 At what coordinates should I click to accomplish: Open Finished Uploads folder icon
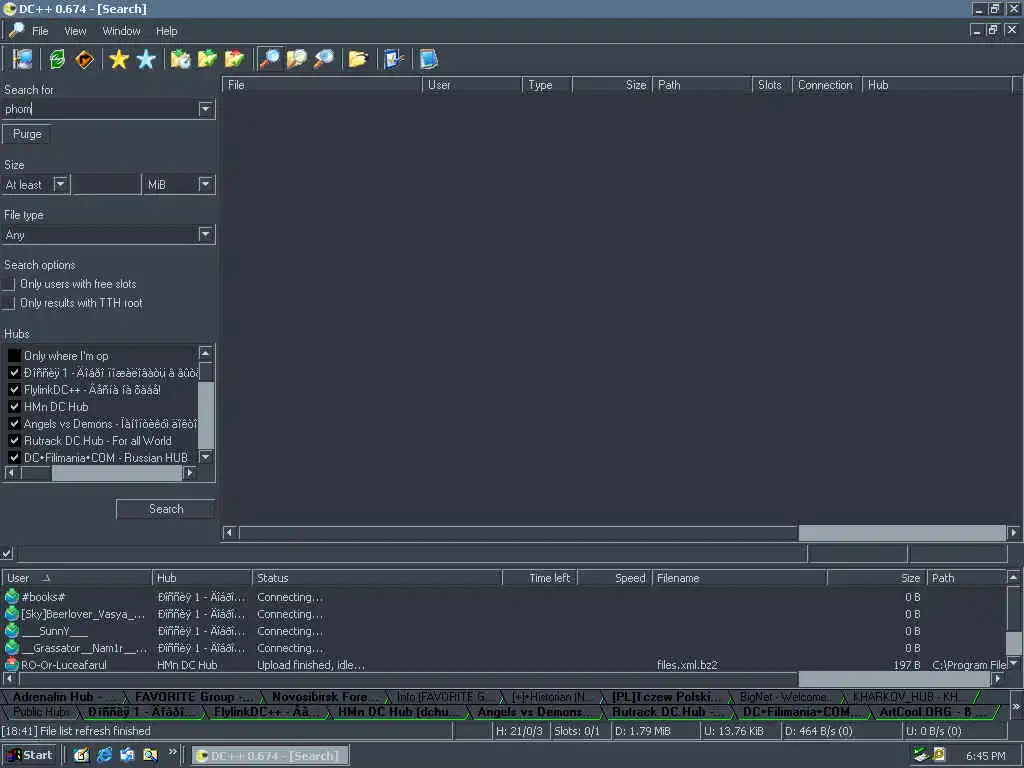click(234, 59)
